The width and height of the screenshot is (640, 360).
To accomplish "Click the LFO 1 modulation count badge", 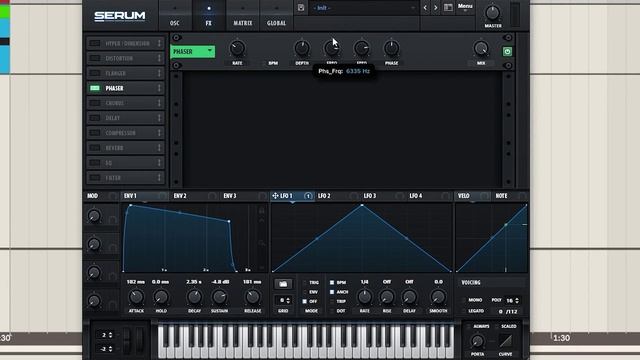I will click(x=308, y=196).
